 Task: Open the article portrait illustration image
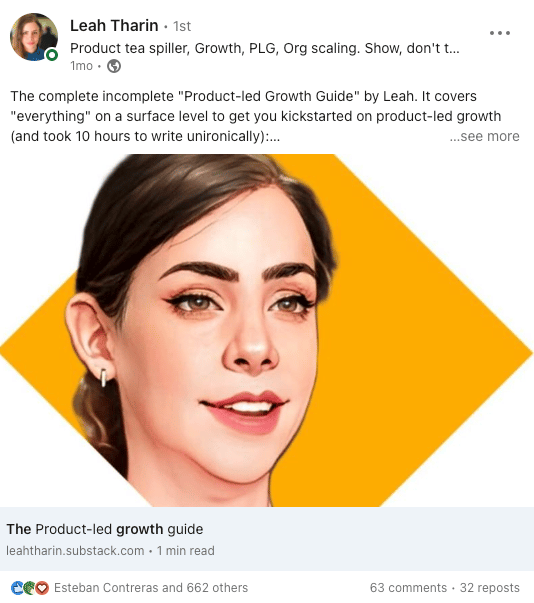(x=267, y=330)
